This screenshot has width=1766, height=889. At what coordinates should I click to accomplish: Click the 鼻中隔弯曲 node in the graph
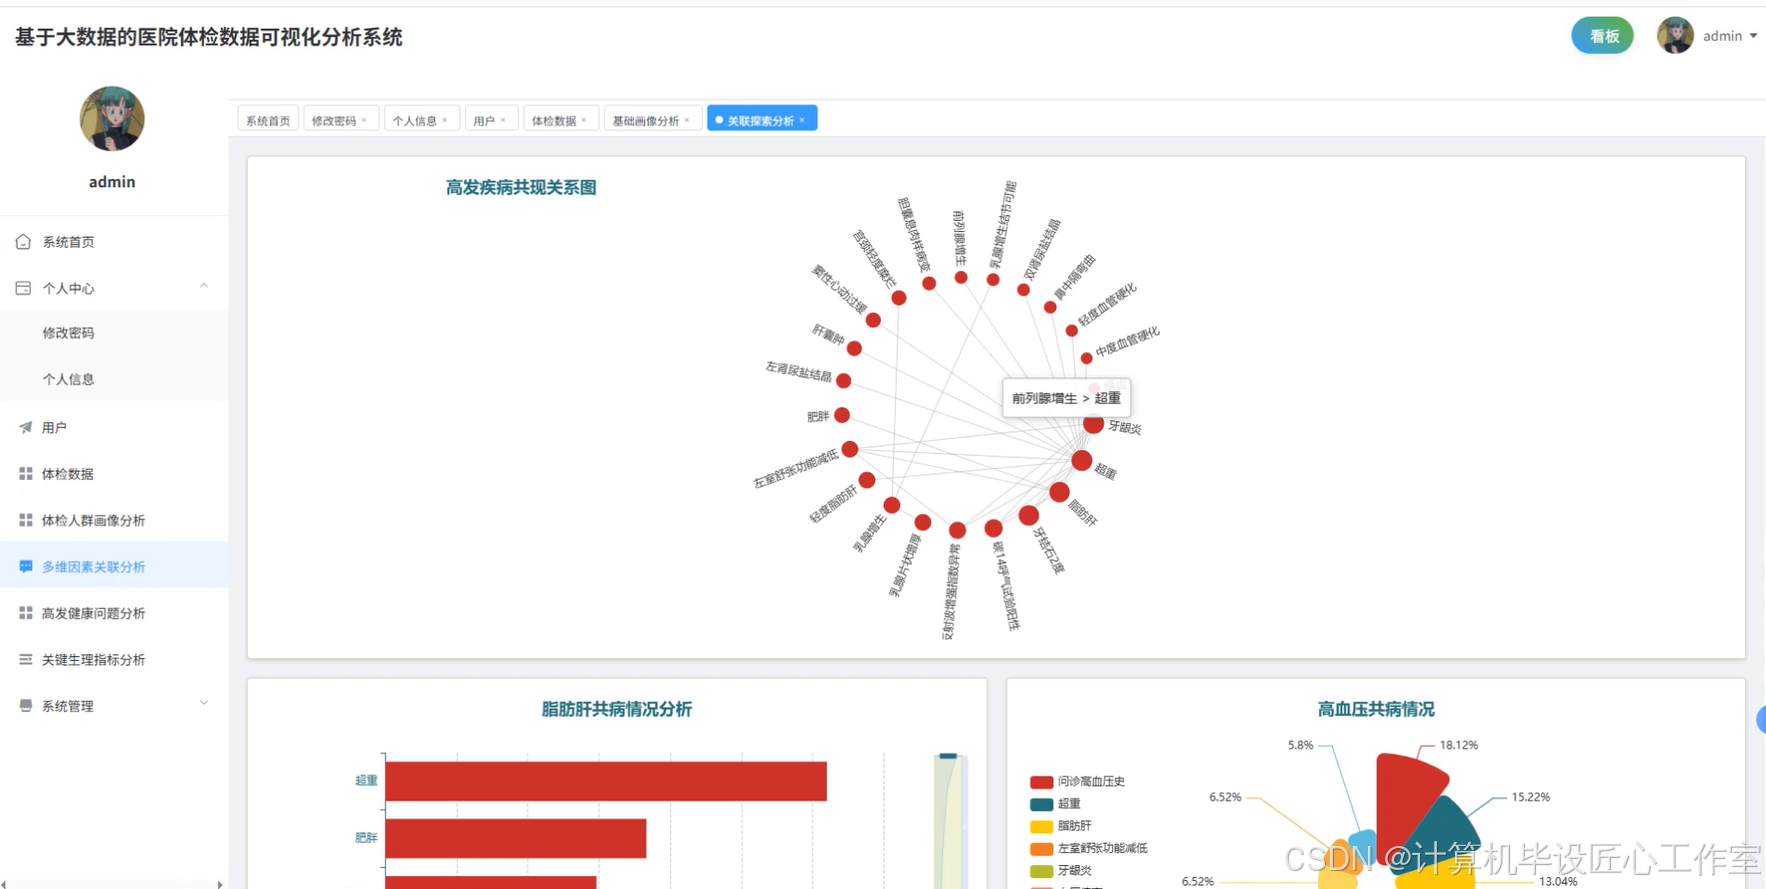(x=1050, y=307)
